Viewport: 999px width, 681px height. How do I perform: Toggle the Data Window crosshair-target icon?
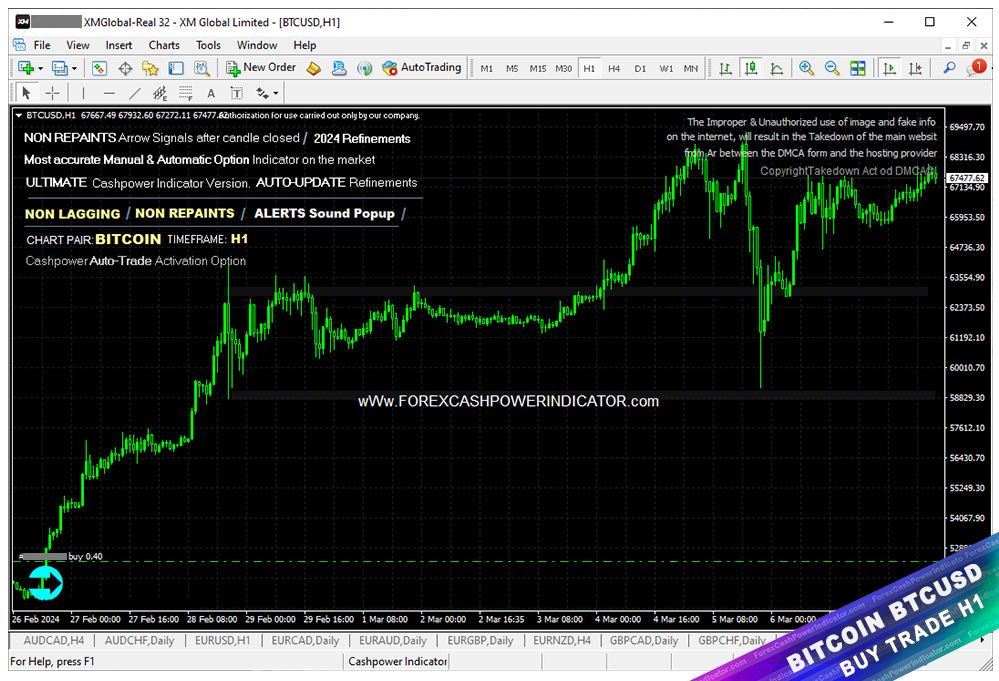pos(126,68)
